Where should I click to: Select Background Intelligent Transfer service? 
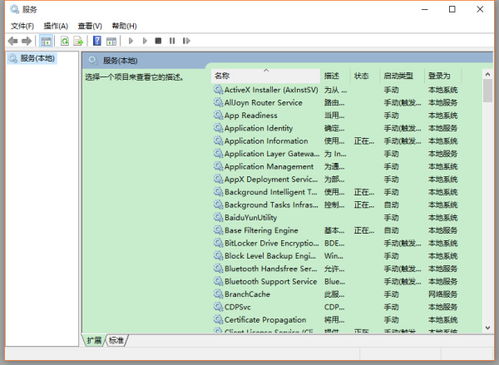271,192
